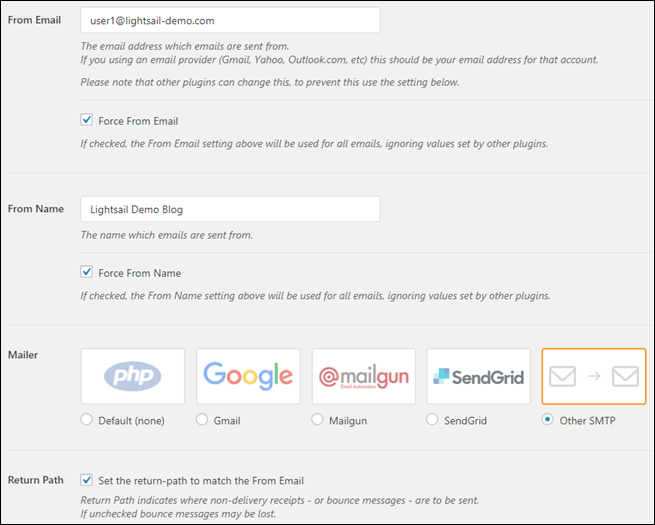
Task: Select the PHP mailer logo
Action: click(x=133, y=376)
